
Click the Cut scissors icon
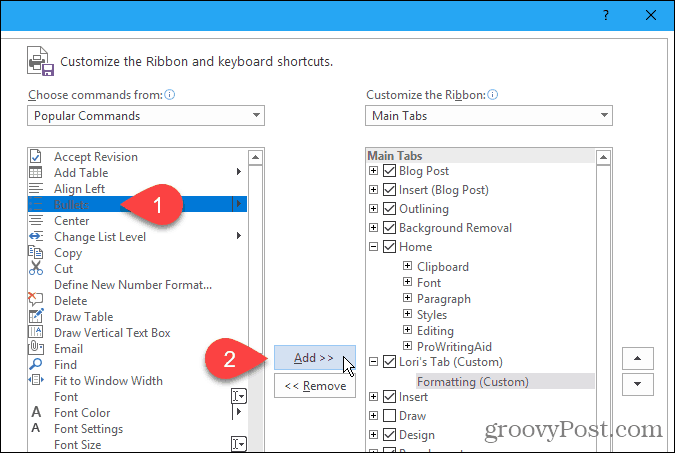(36, 268)
